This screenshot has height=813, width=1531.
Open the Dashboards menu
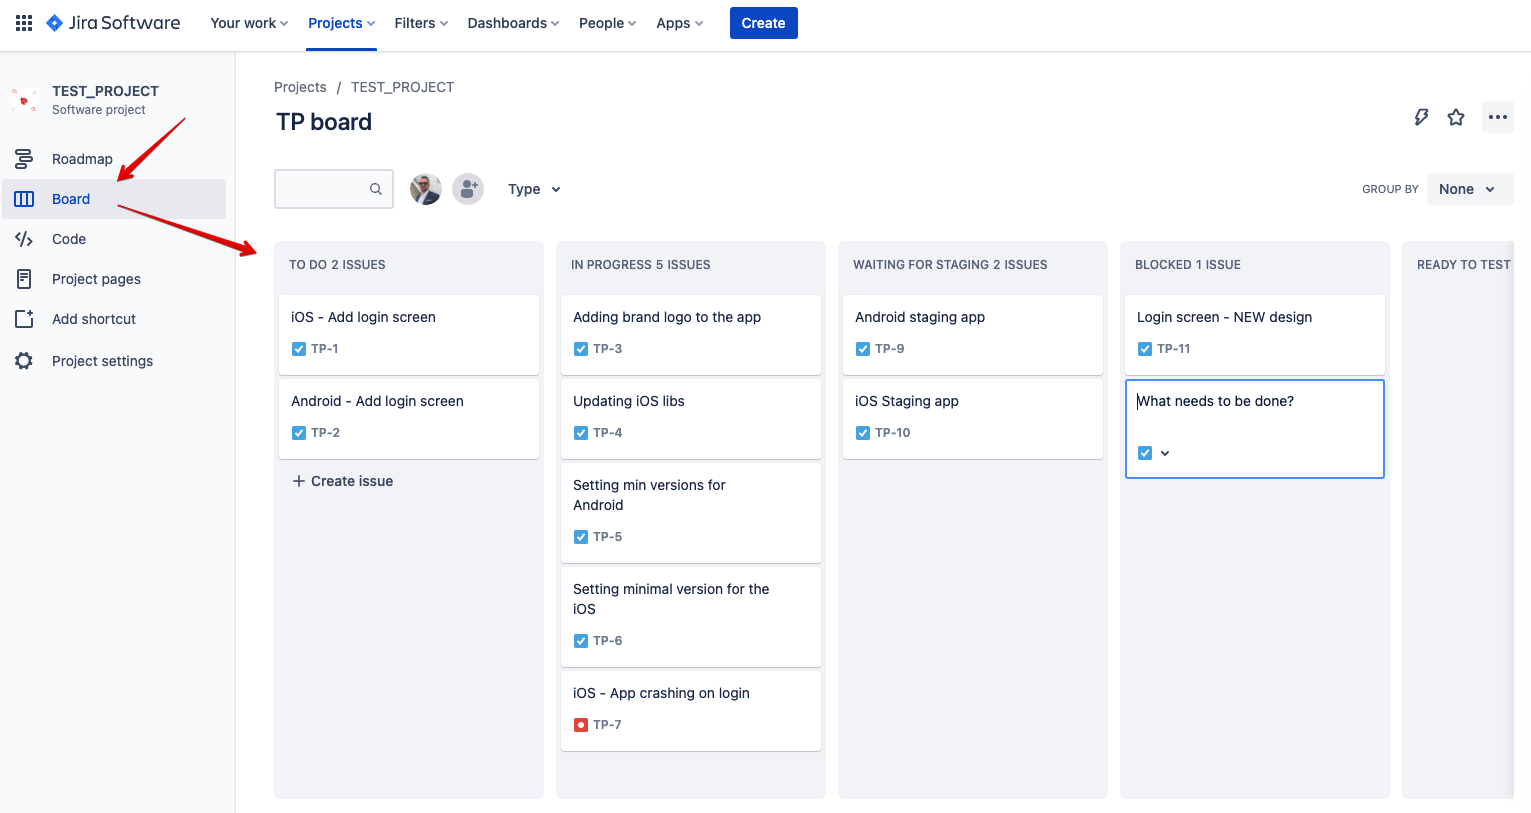pos(513,23)
